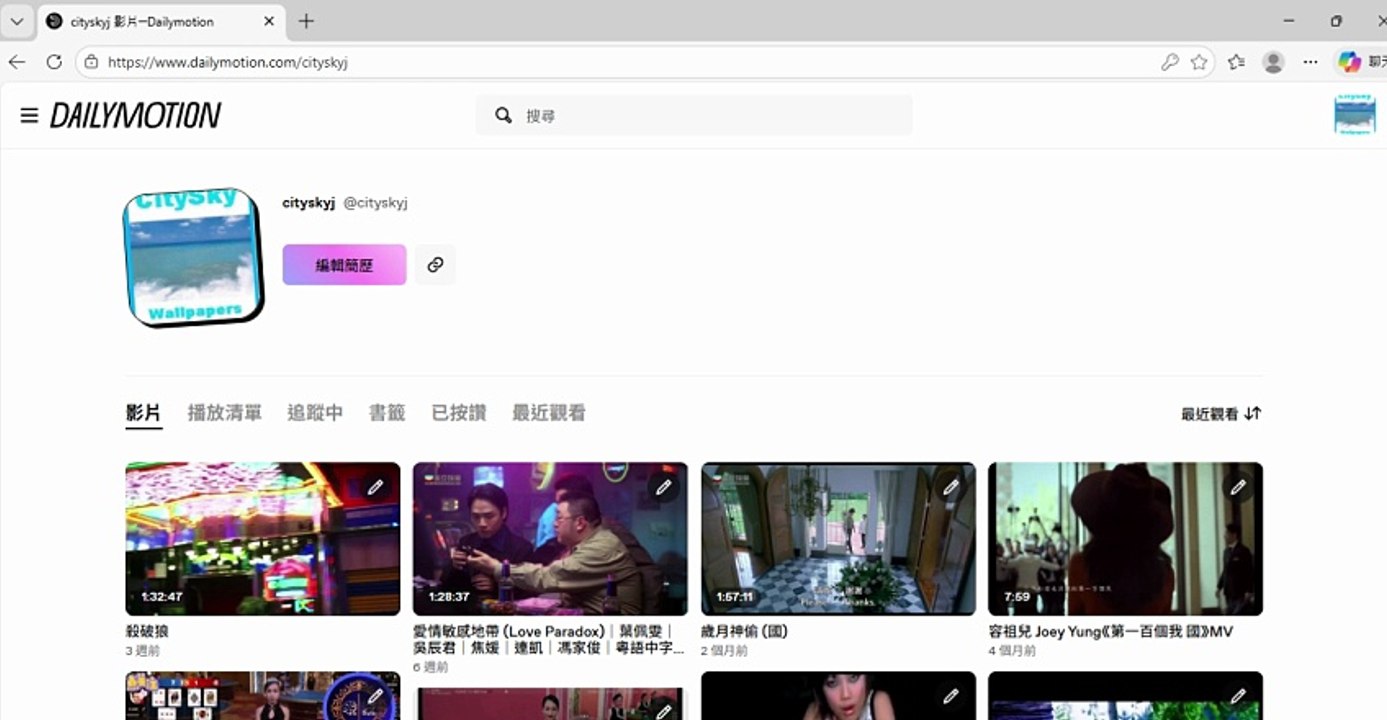Close the cityskyj Dailymotion tab
Viewport: 1387px width, 720px height.
tap(269, 21)
